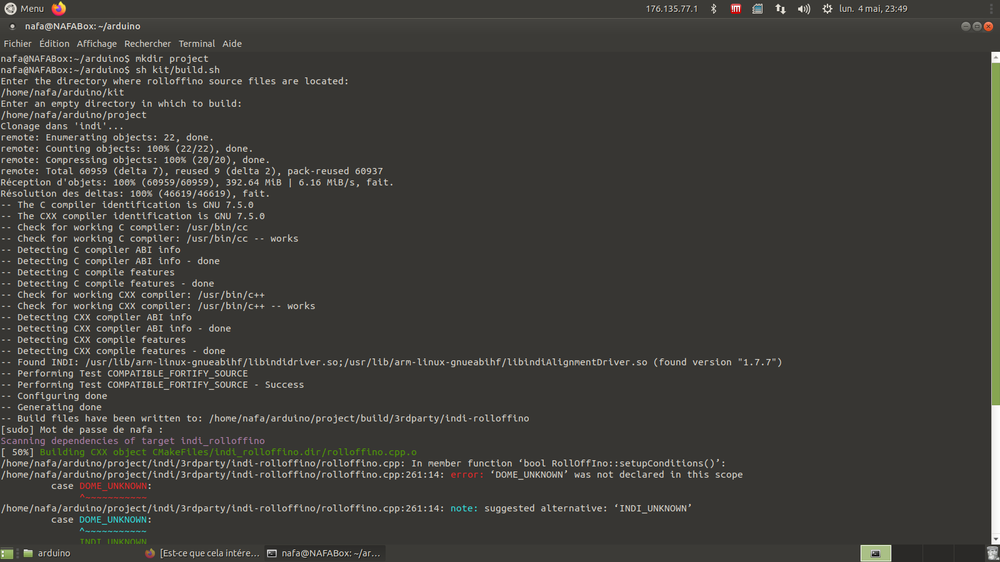Click "Clonage dans 'indi'..." line
1000x562 pixels.
click(62, 126)
